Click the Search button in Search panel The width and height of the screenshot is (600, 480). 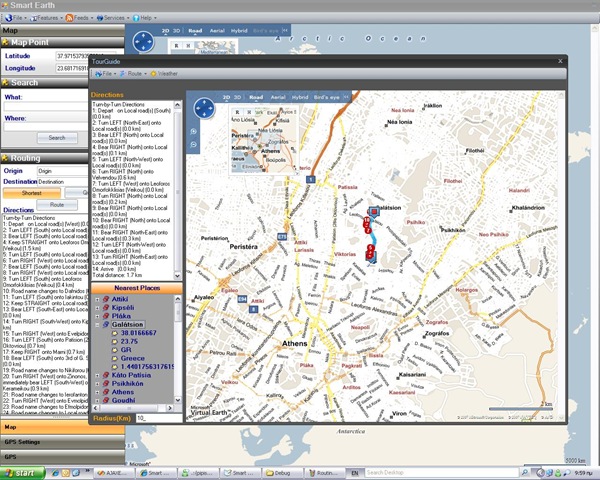(57, 138)
